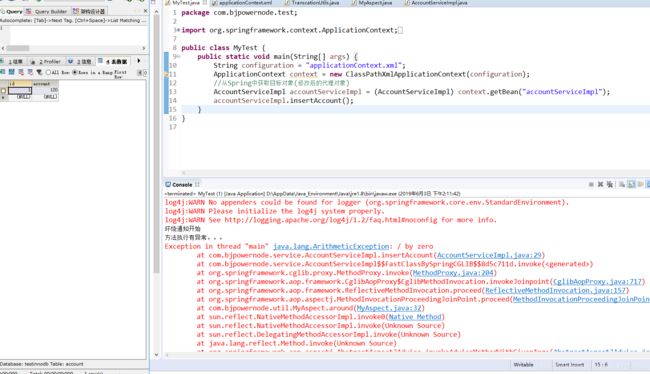The width and height of the screenshot is (650, 374).
Task: Click the Database: testinnodb Table: account status text
Action: (42, 364)
